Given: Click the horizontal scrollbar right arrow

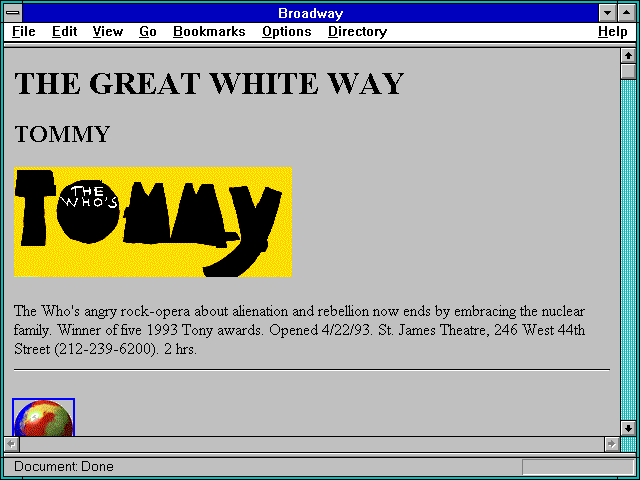Looking at the screenshot, I should pos(611,444).
